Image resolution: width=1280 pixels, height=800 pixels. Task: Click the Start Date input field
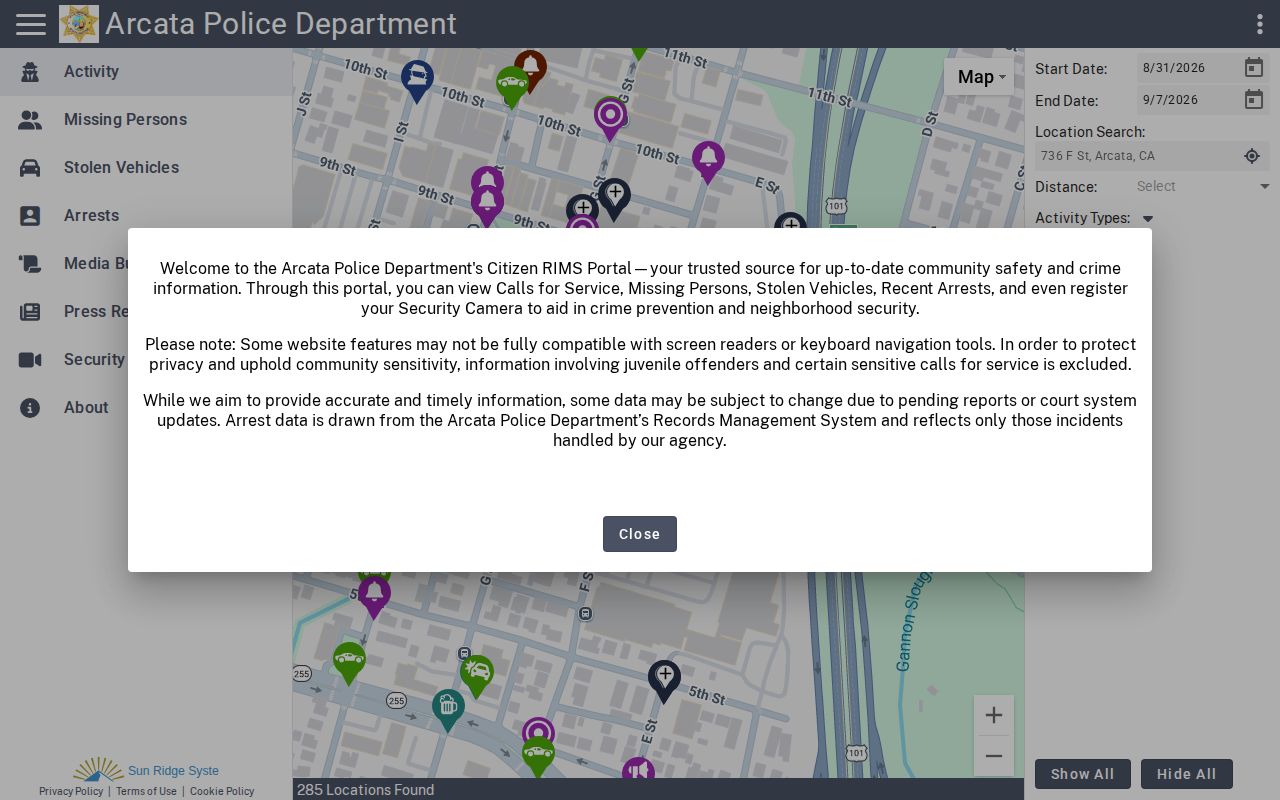click(1188, 68)
